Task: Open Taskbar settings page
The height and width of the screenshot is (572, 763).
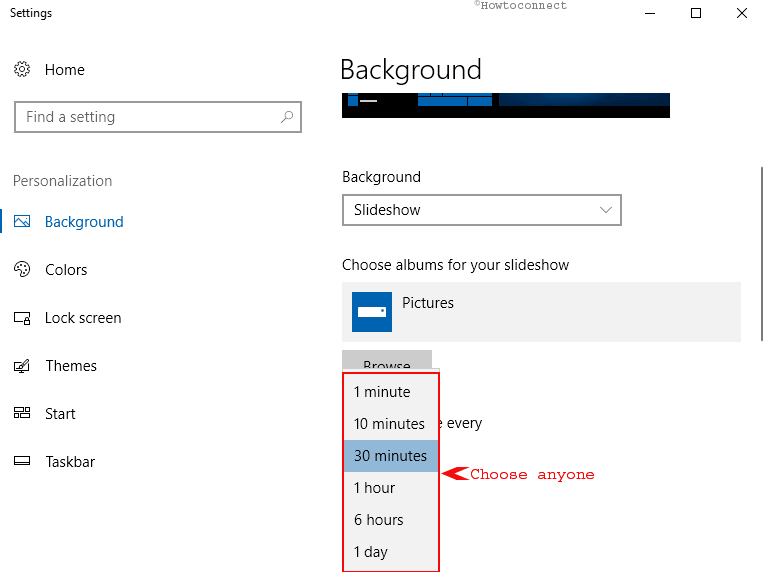Action: tap(70, 461)
